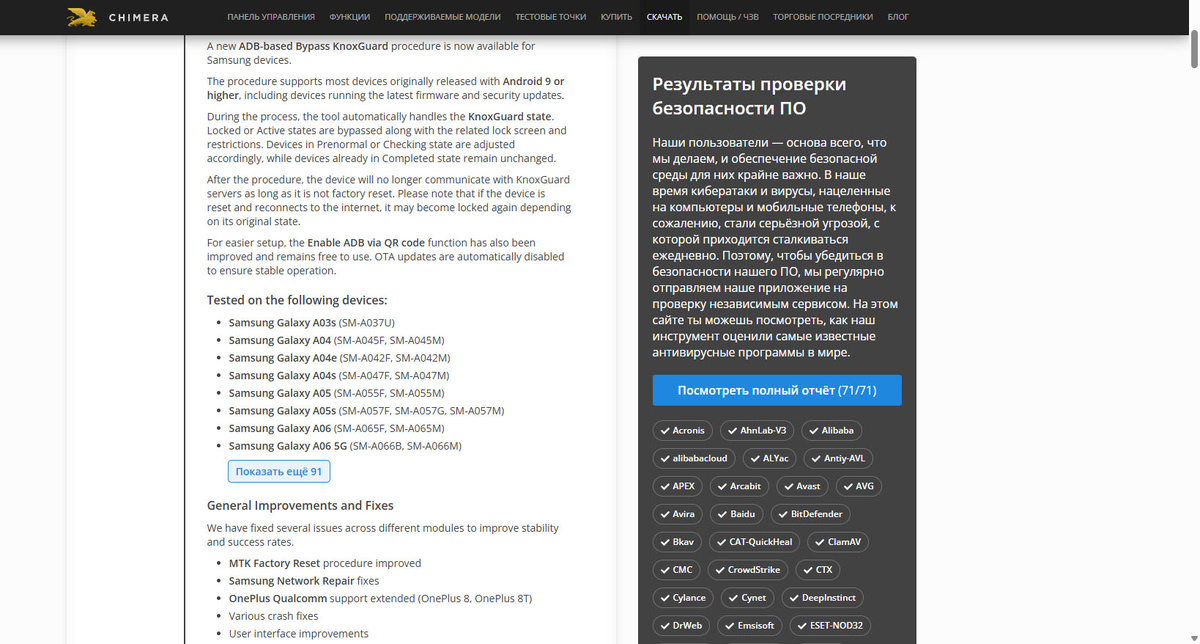Select the alibabacloud badge
The width and height of the screenshot is (1200, 644).
coord(694,458)
